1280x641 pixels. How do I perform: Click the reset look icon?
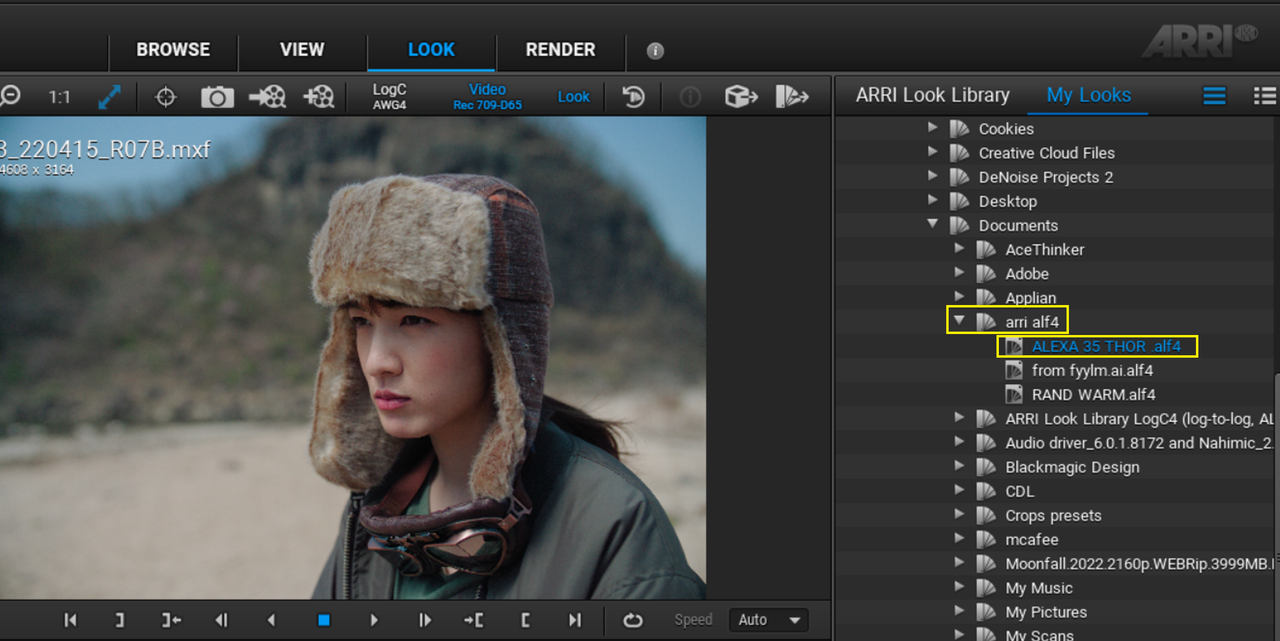[633, 97]
